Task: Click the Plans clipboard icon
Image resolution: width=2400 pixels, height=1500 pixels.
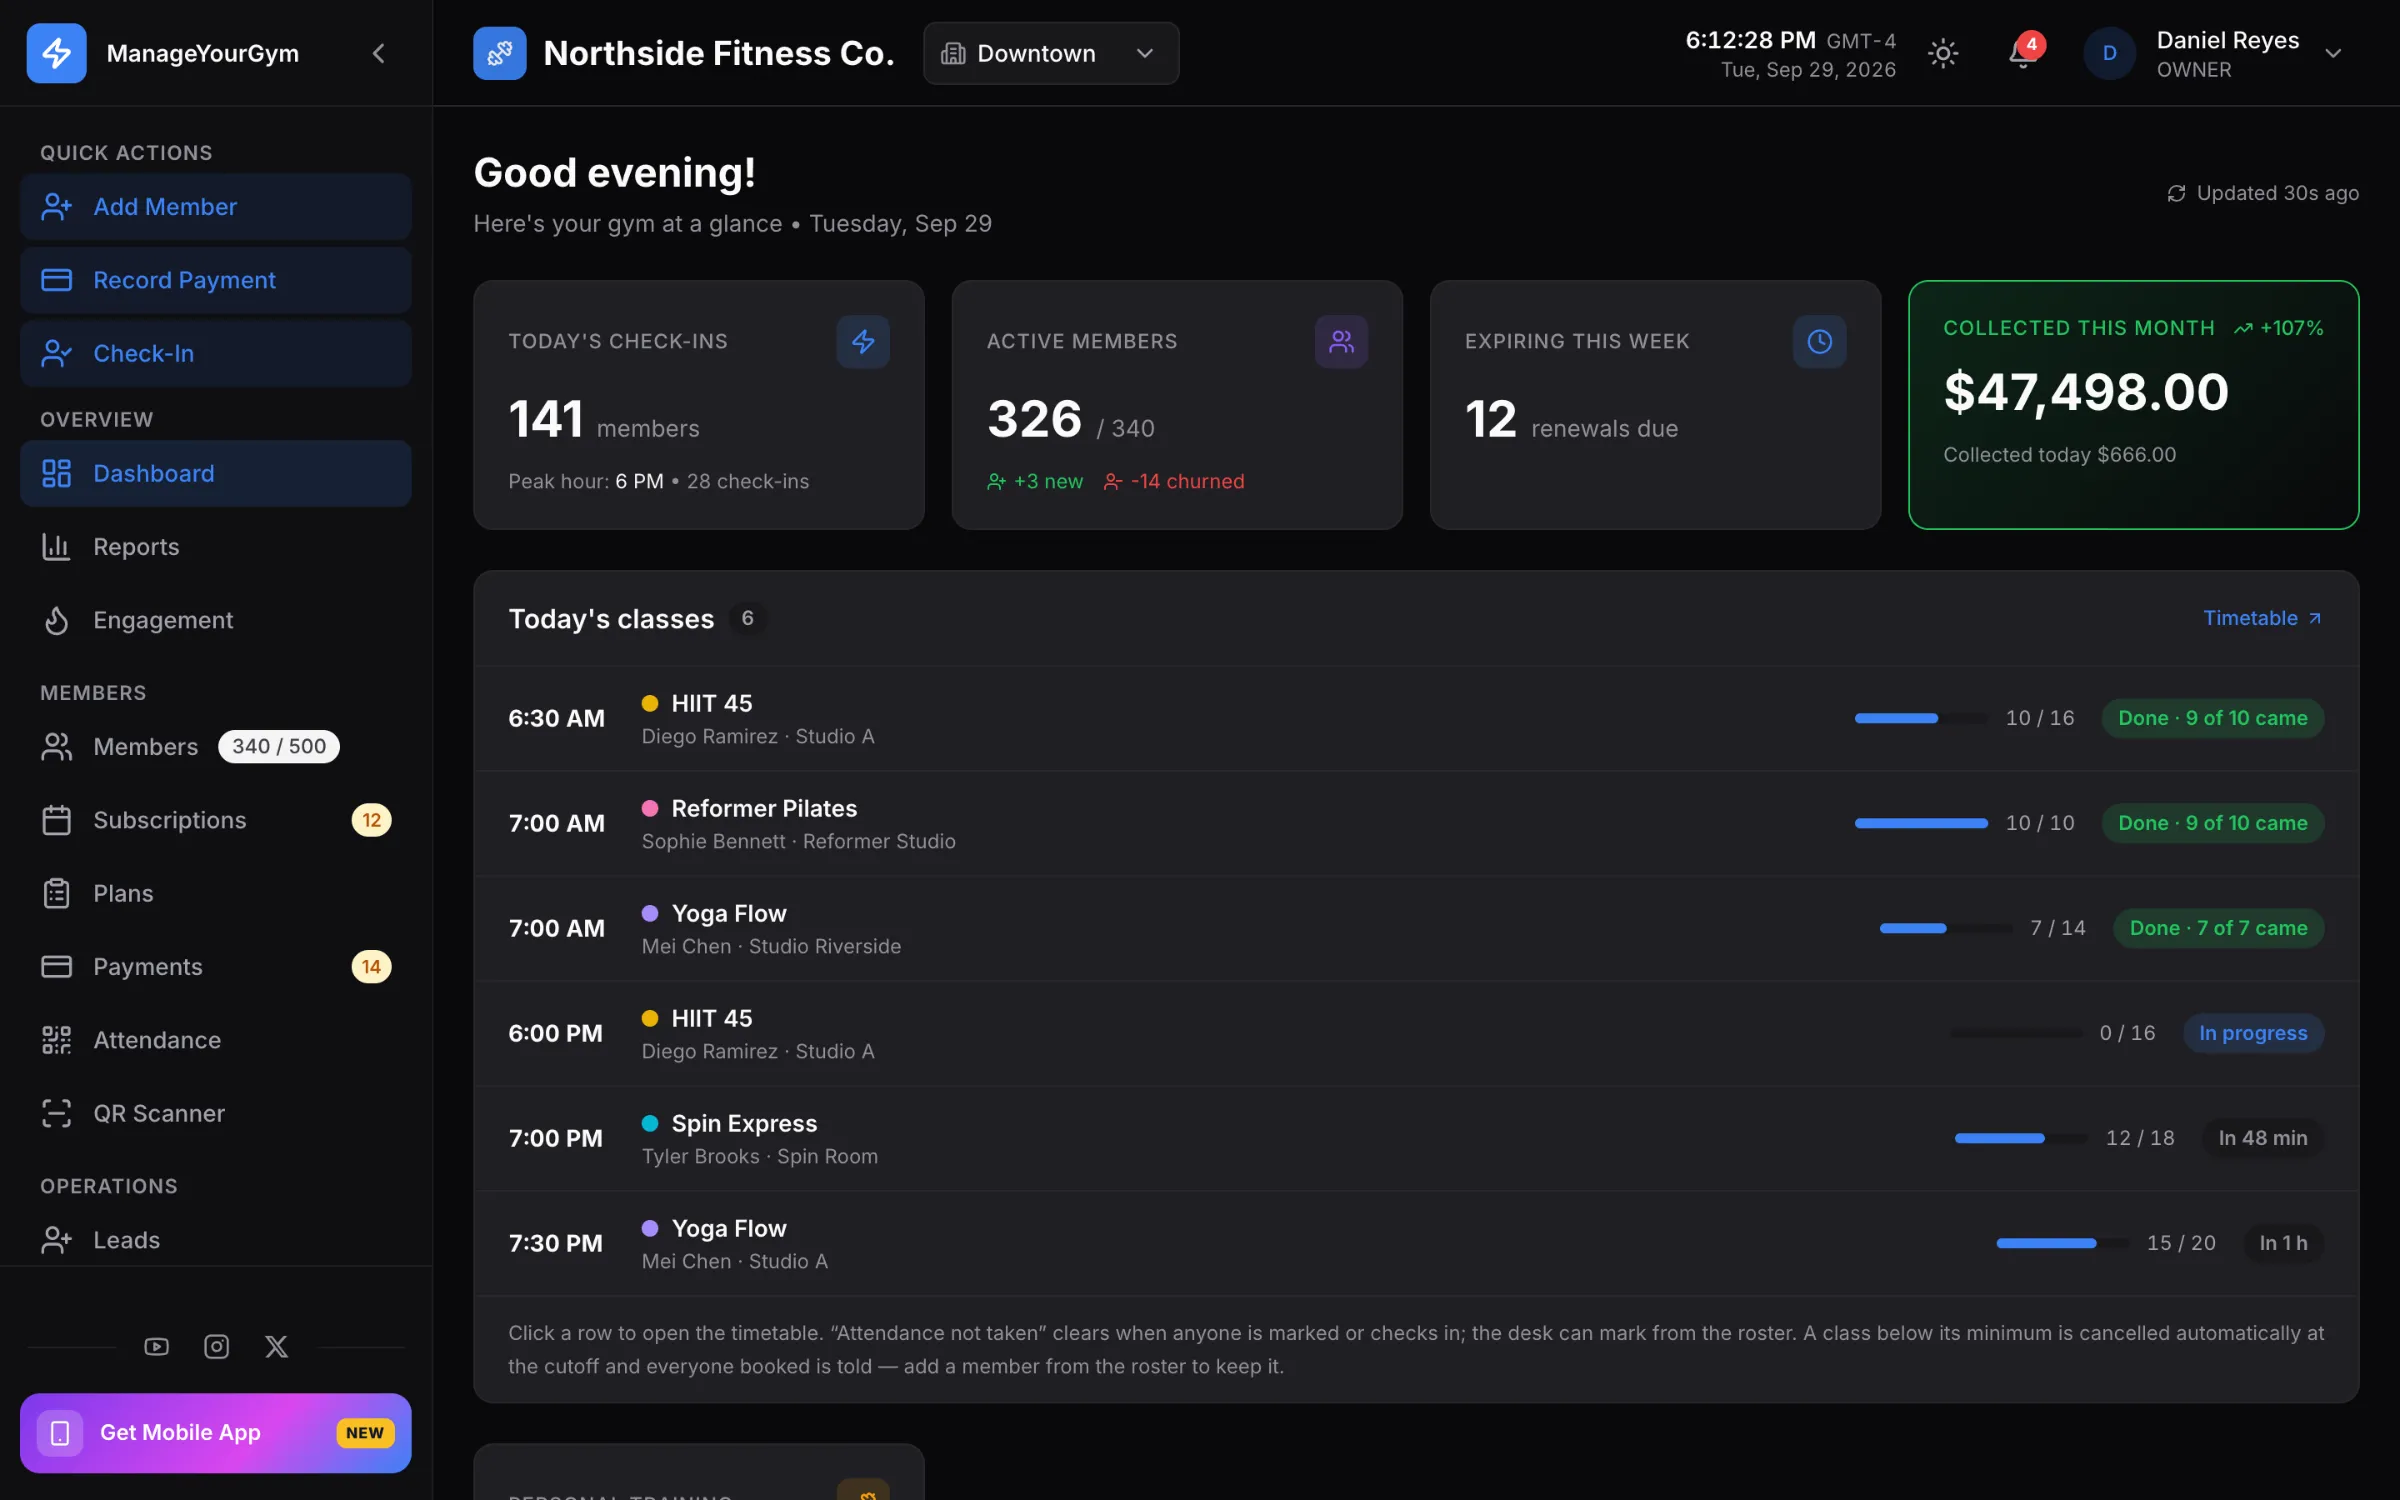Action: coord(56,893)
